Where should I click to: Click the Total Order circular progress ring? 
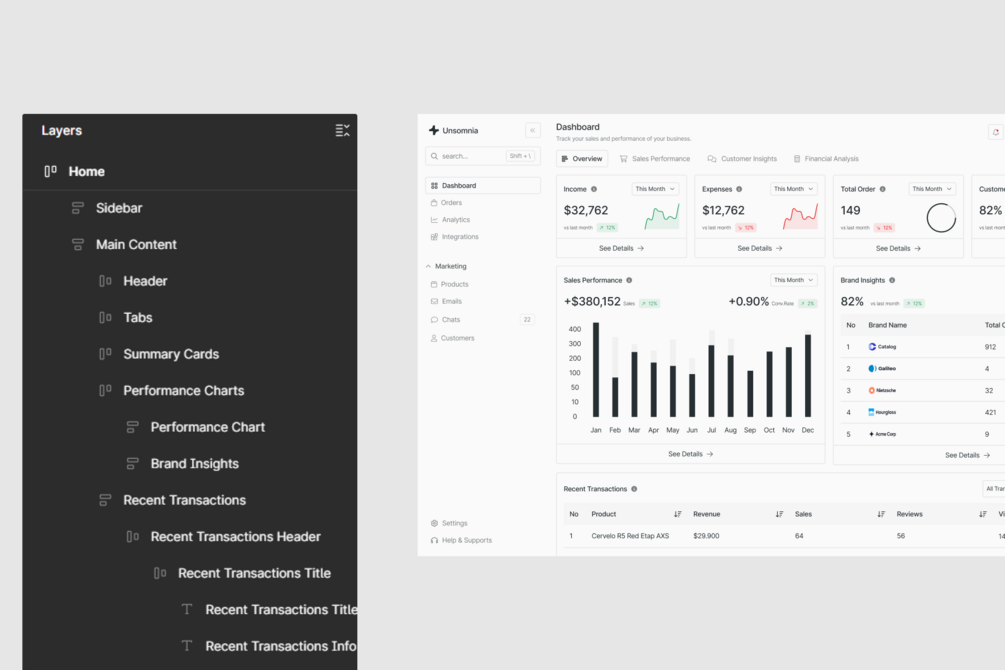(x=941, y=218)
